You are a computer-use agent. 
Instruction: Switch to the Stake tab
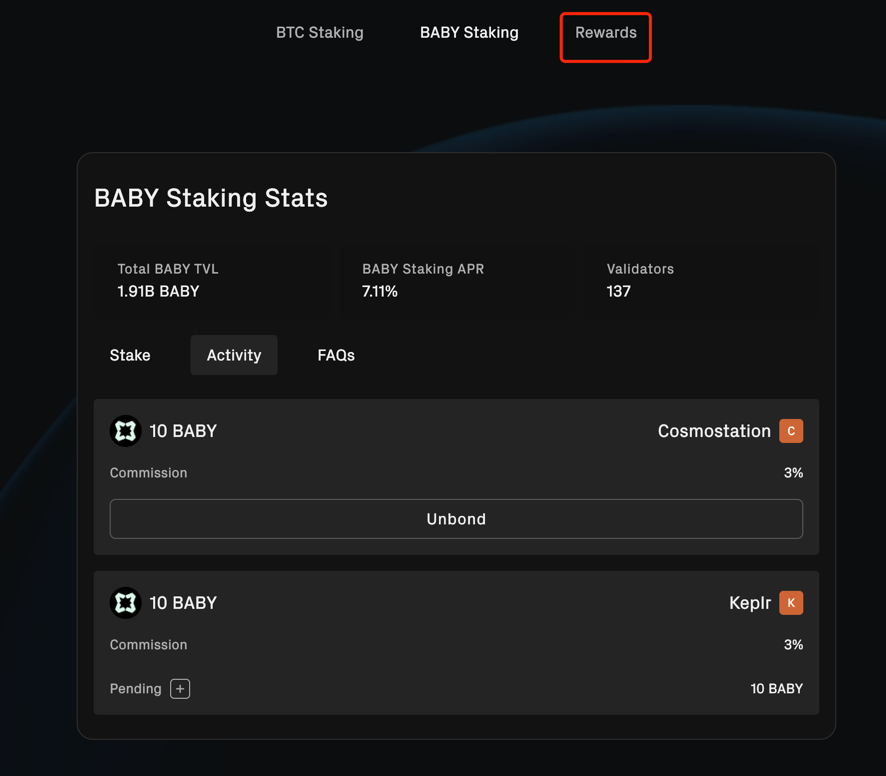[x=130, y=355]
